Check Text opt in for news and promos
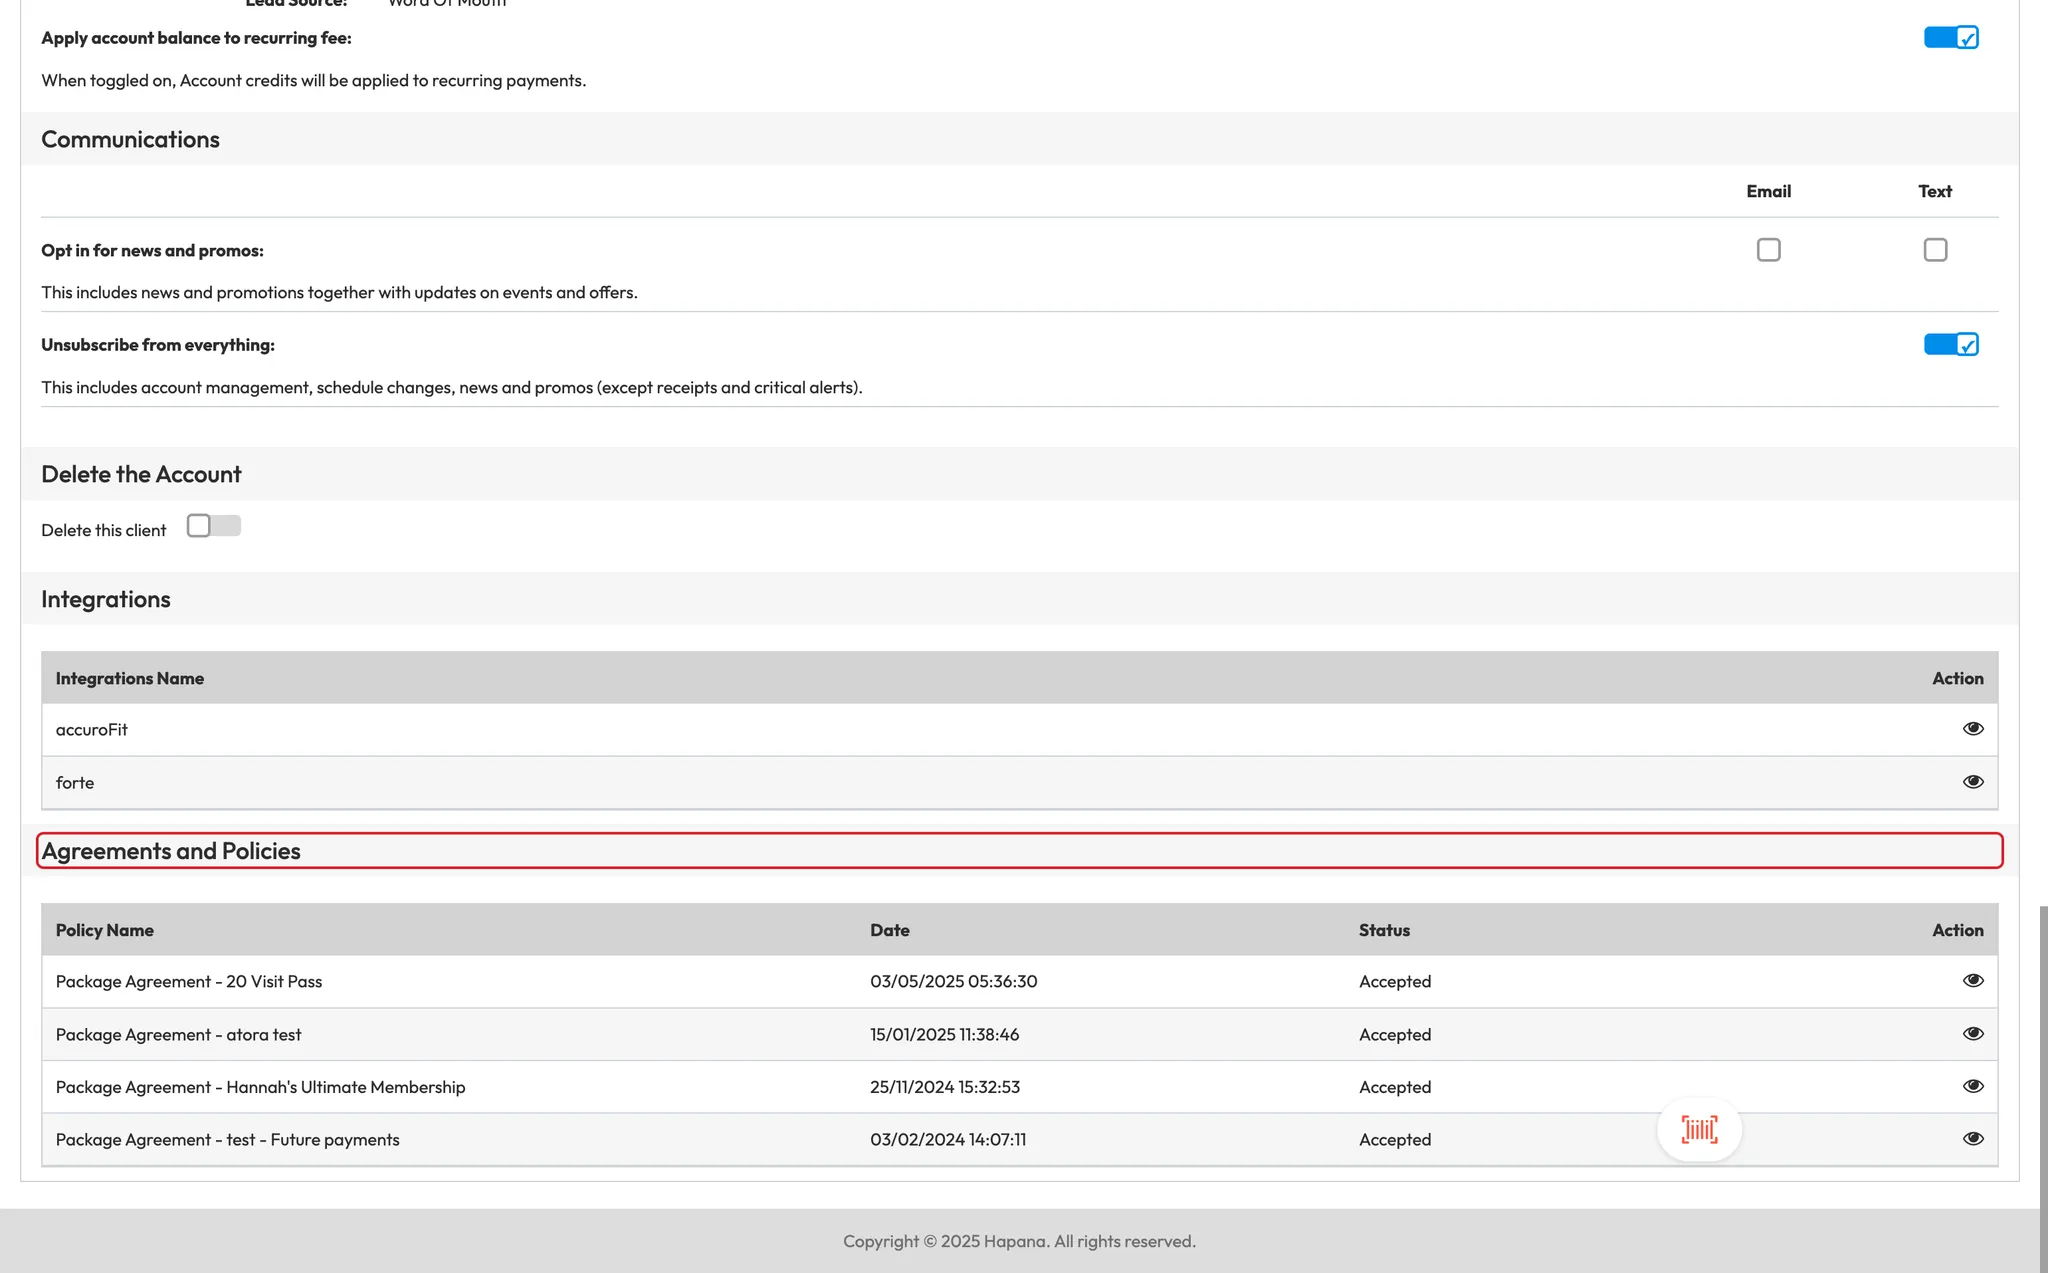This screenshot has width=2048, height=1273. 1935,250
